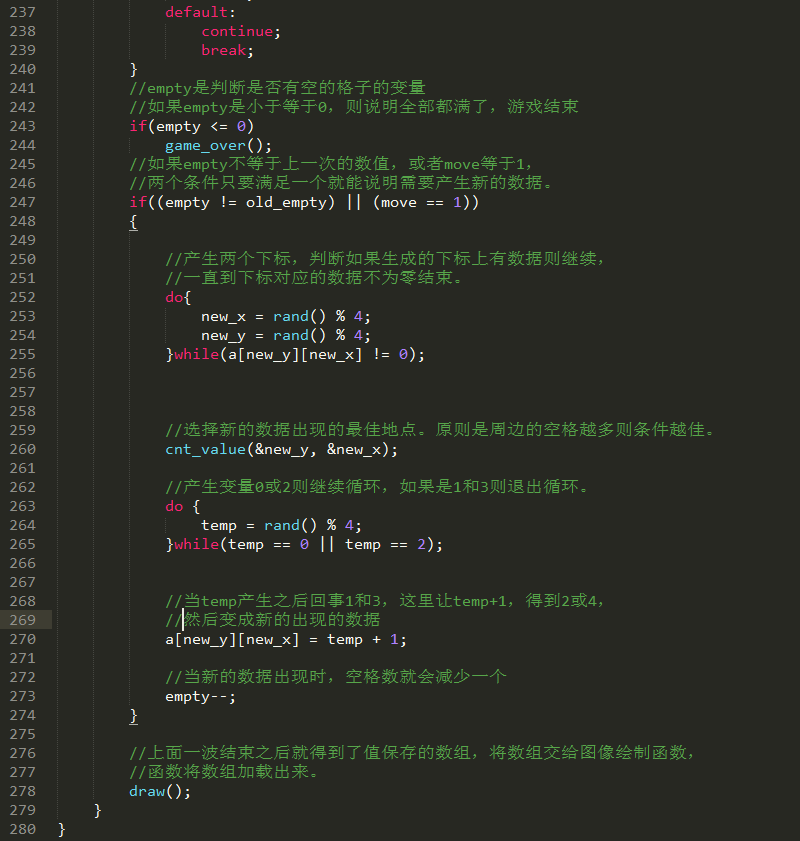The image size is (800, 841).
Task: Click 'continue' keyword on line 238
Action: click(x=237, y=31)
